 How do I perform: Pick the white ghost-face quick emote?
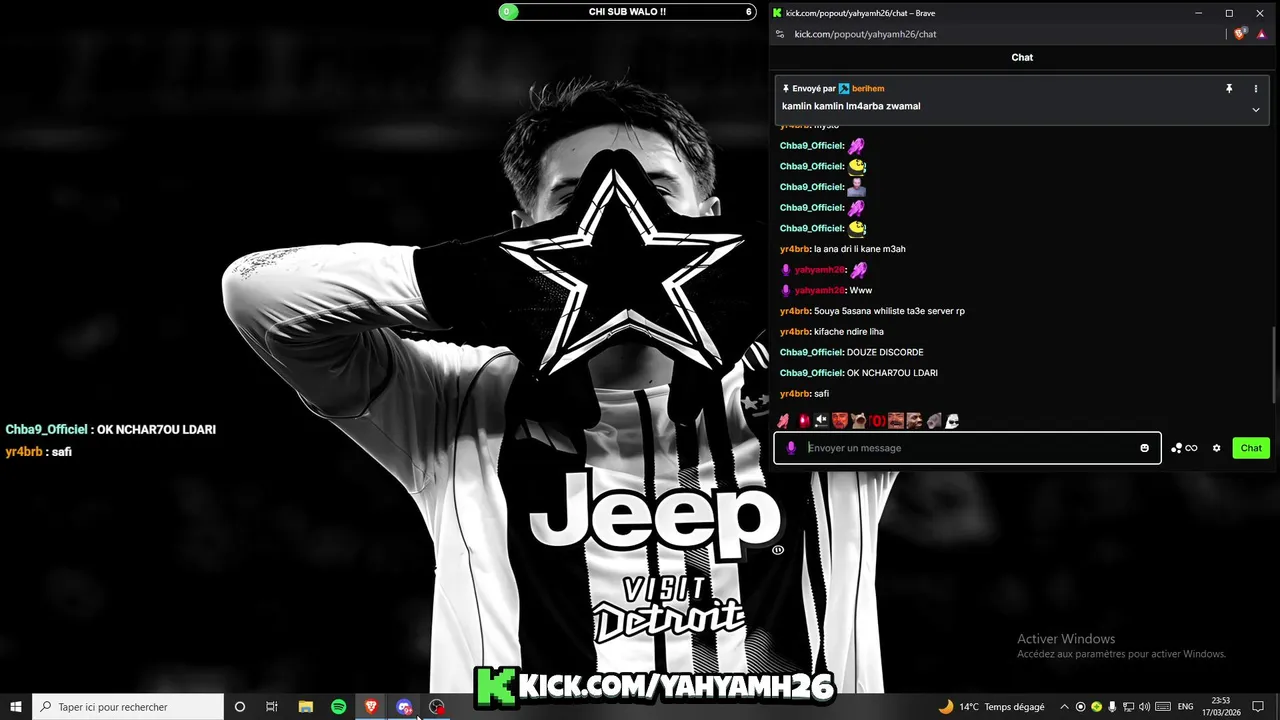[x=952, y=421]
